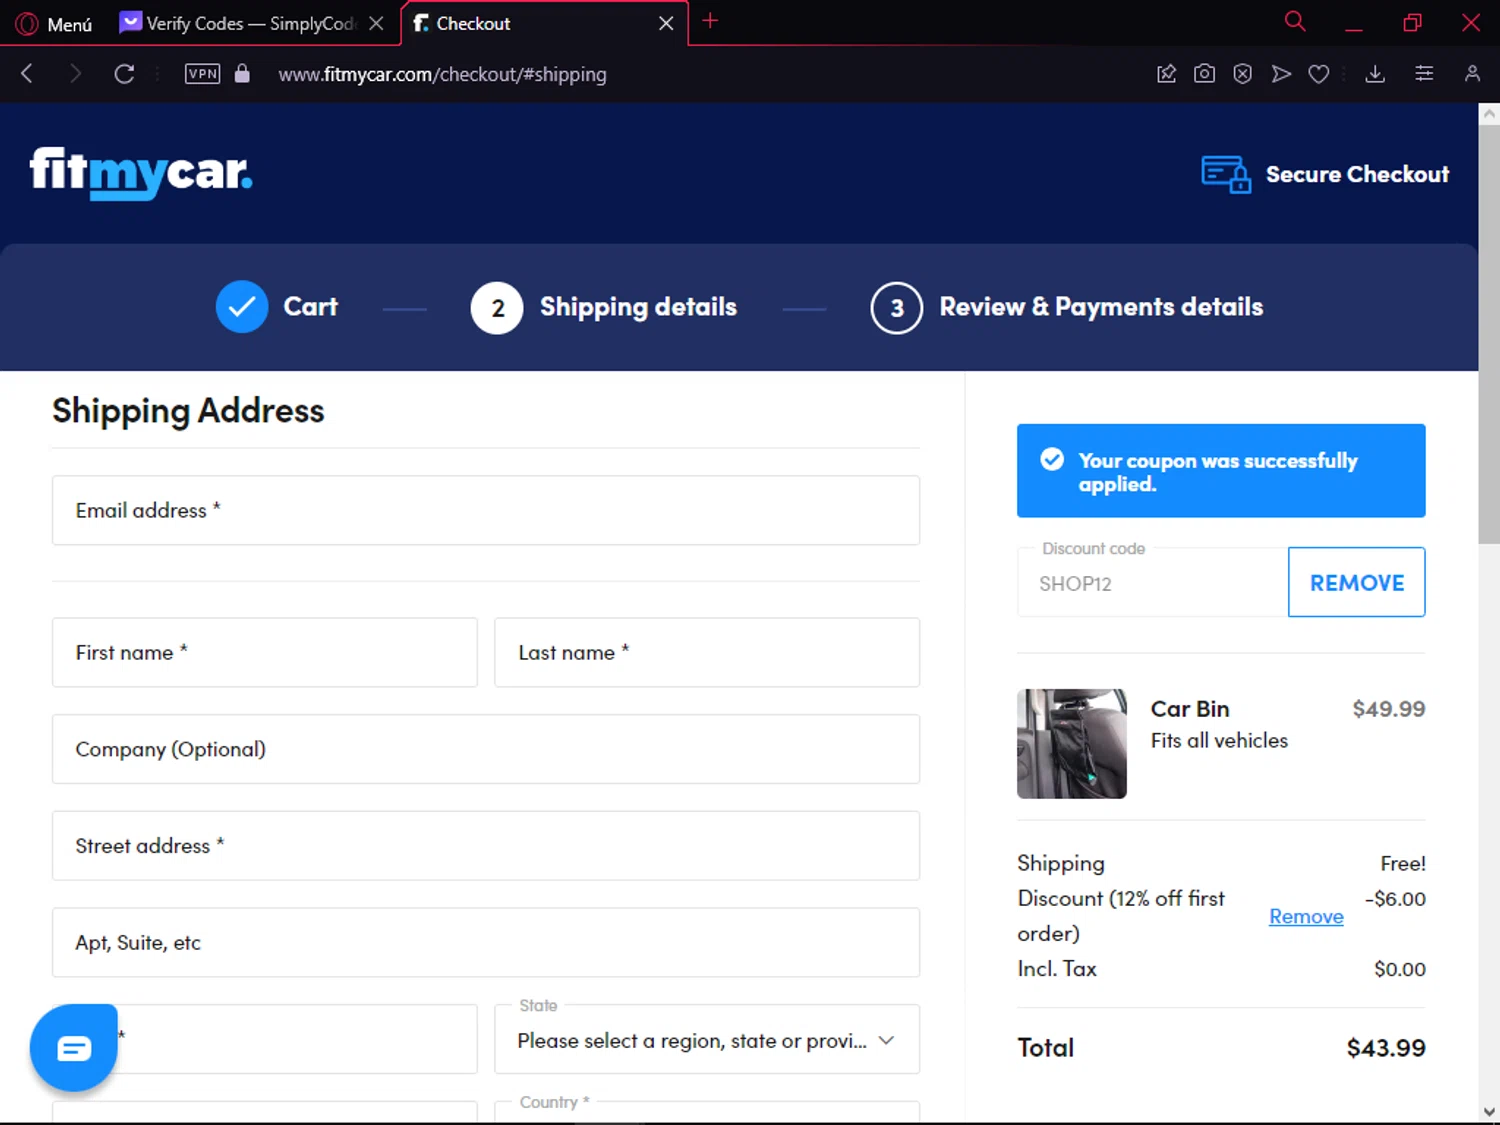Image resolution: width=1500 pixels, height=1125 pixels.
Task: Select the Shipping details step
Action: [x=604, y=307]
